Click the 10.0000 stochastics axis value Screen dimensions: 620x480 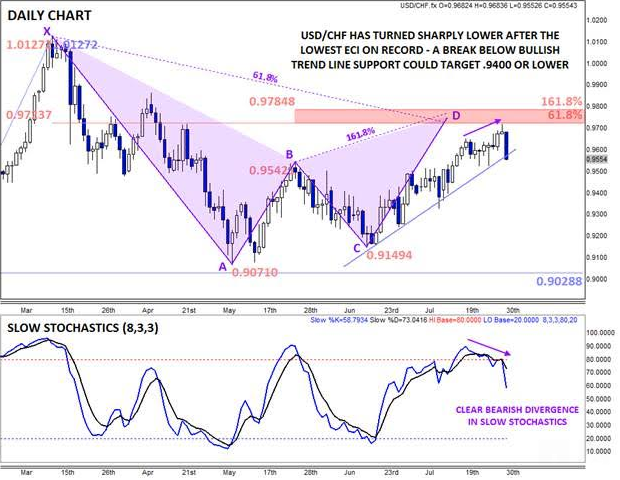point(599,452)
